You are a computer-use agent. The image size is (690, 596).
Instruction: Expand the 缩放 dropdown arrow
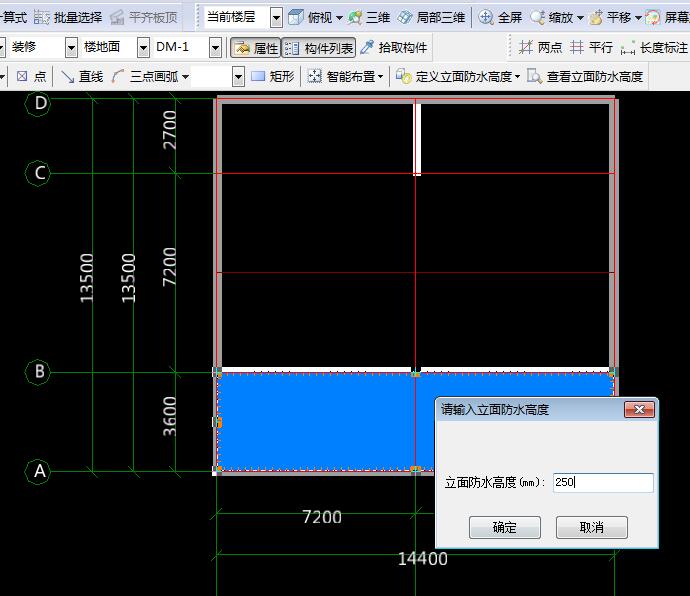[580, 18]
